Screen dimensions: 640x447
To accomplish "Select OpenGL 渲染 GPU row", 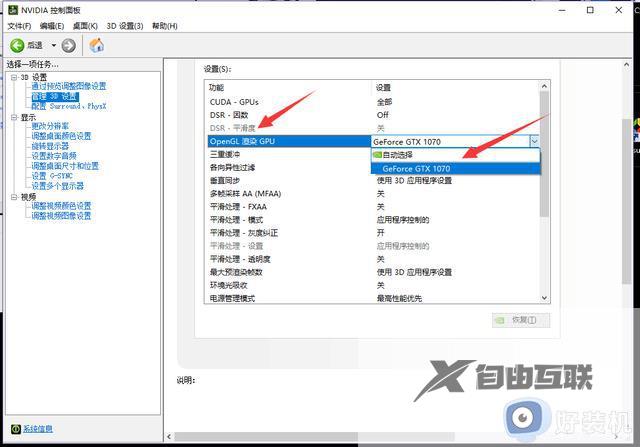I will [289, 141].
